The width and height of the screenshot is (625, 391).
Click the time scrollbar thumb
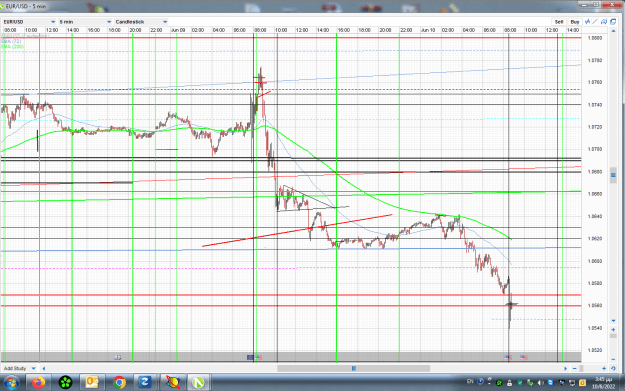coord(354,368)
